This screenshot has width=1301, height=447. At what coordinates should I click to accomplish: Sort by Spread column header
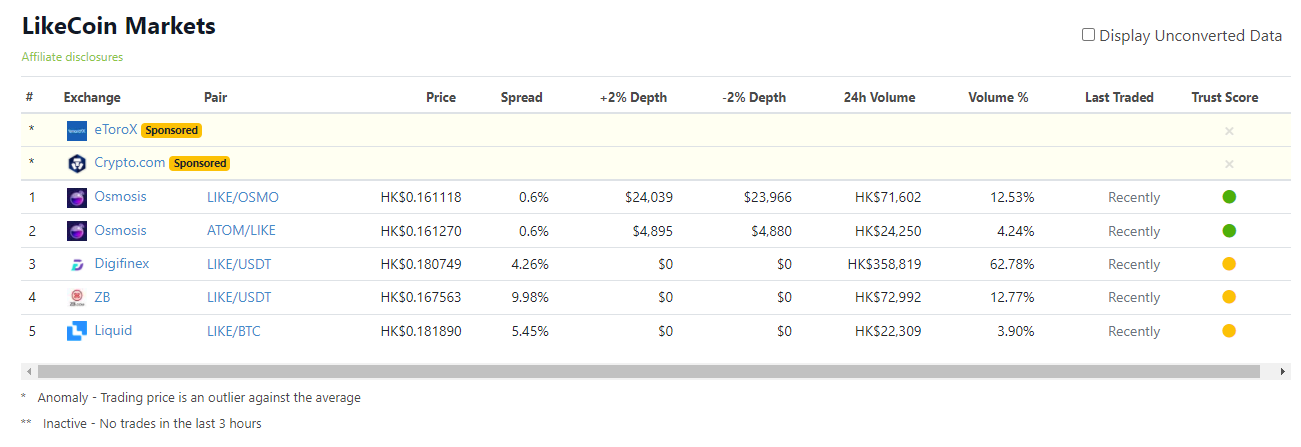pos(522,97)
